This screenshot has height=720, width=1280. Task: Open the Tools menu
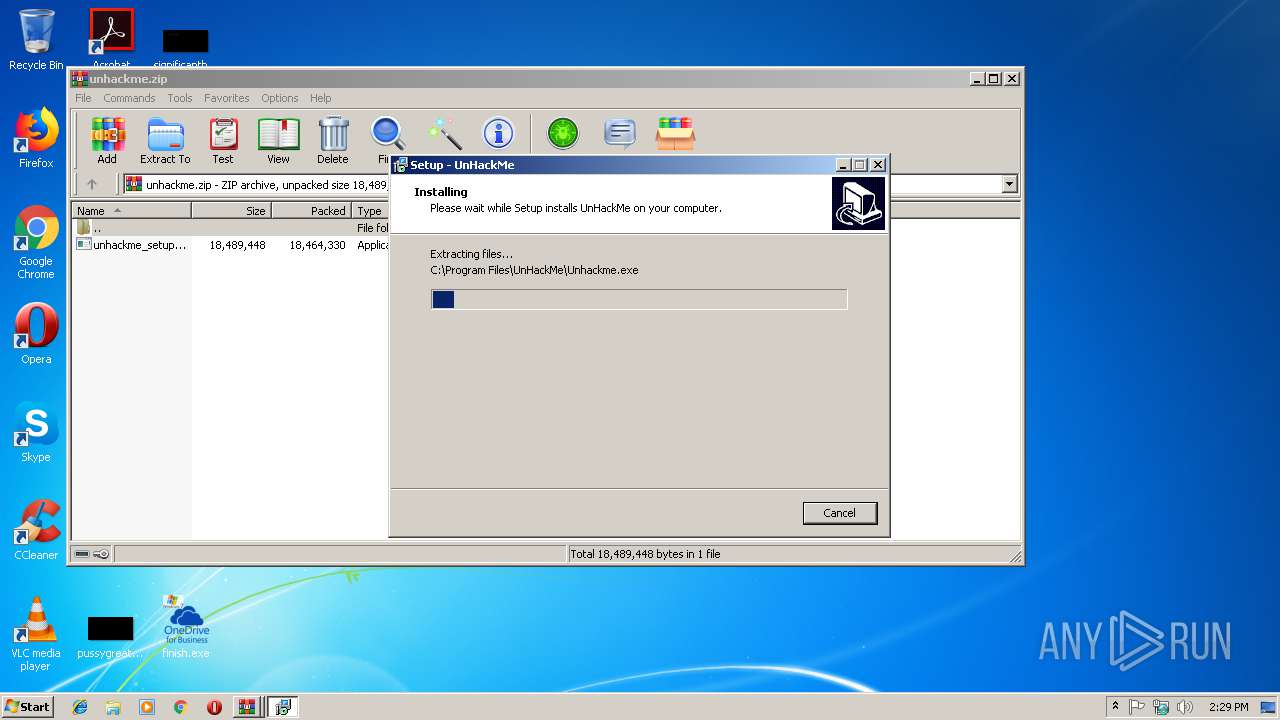coord(180,98)
